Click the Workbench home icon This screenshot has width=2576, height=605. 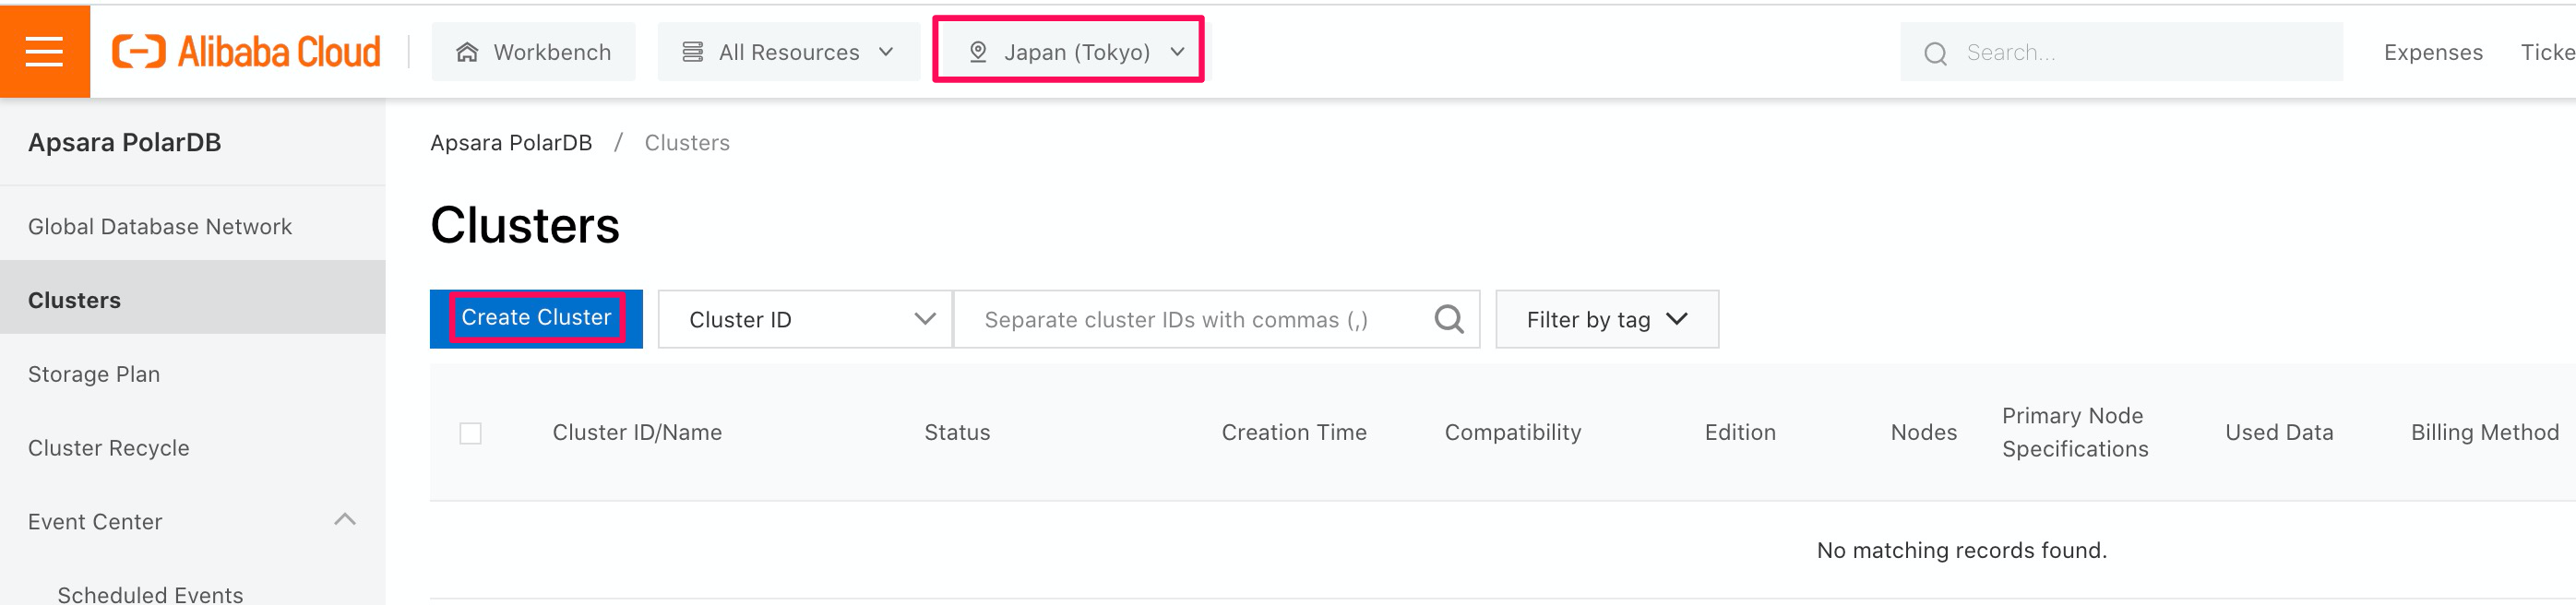[467, 52]
